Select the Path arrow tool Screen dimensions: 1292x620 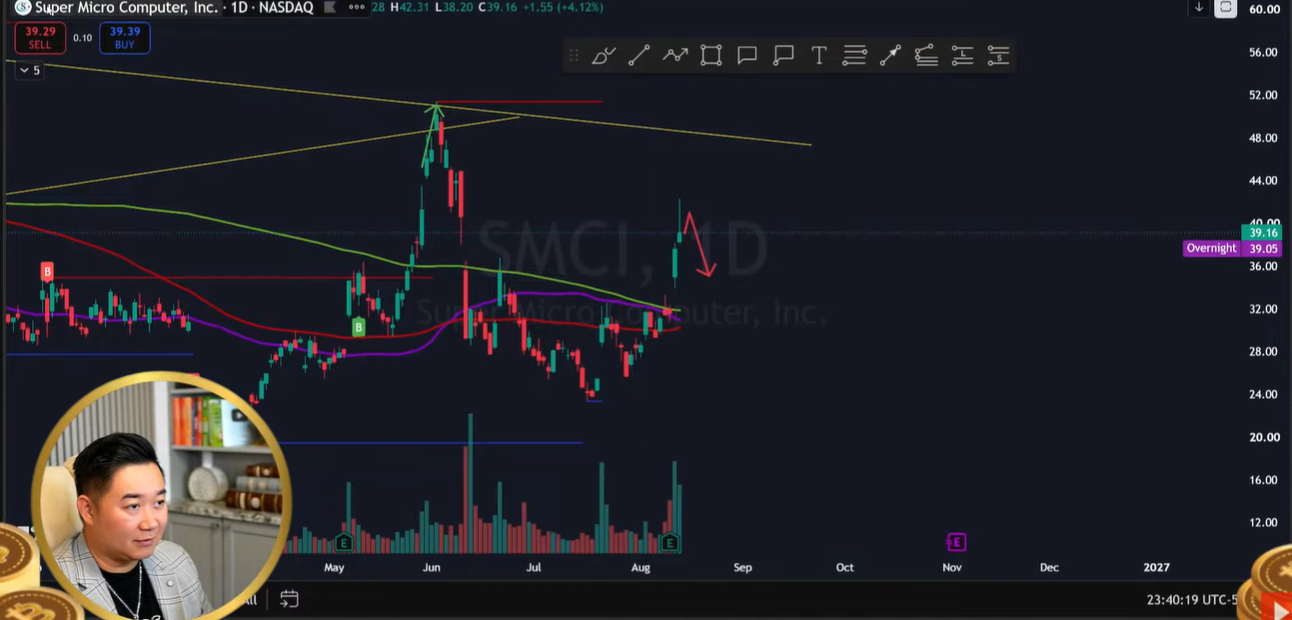coord(675,56)
